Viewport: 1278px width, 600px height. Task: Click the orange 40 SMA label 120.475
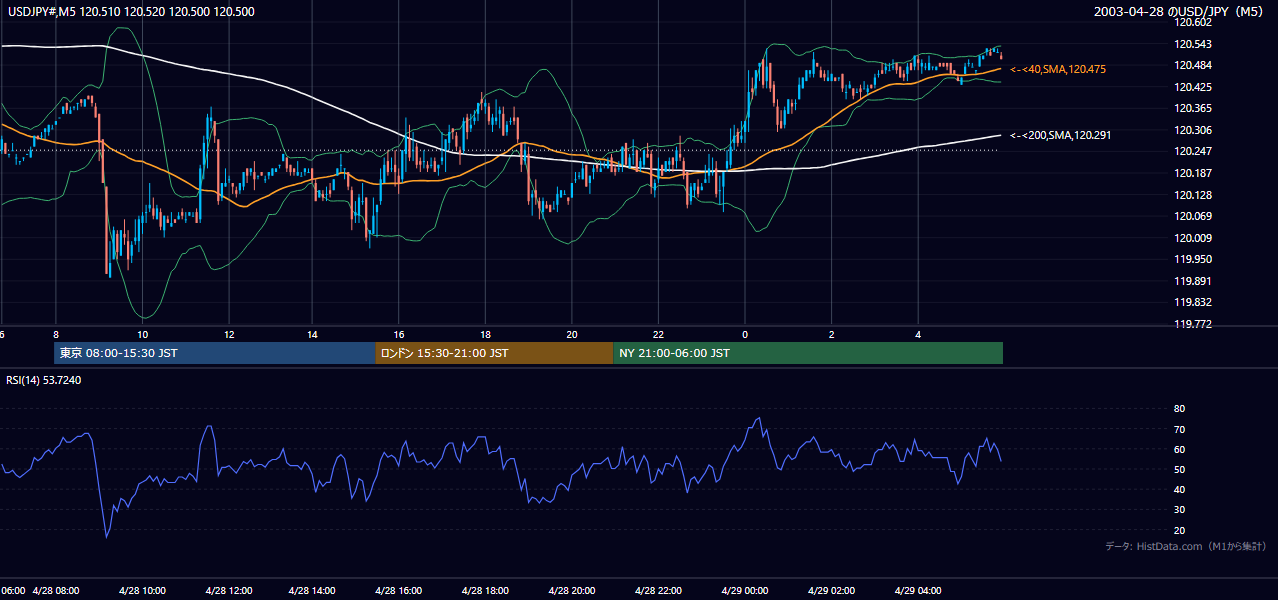coord(1057,69)
